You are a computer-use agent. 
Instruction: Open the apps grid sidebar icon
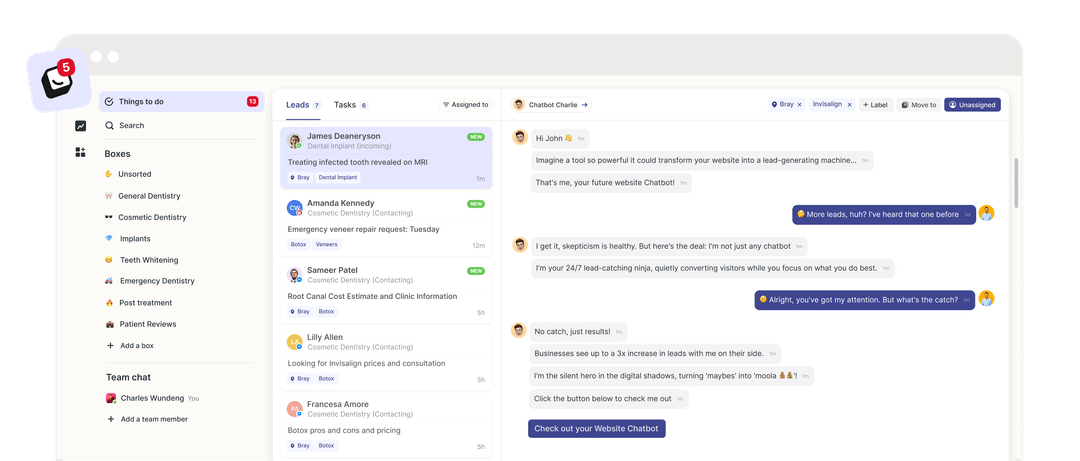pos(81,152)
